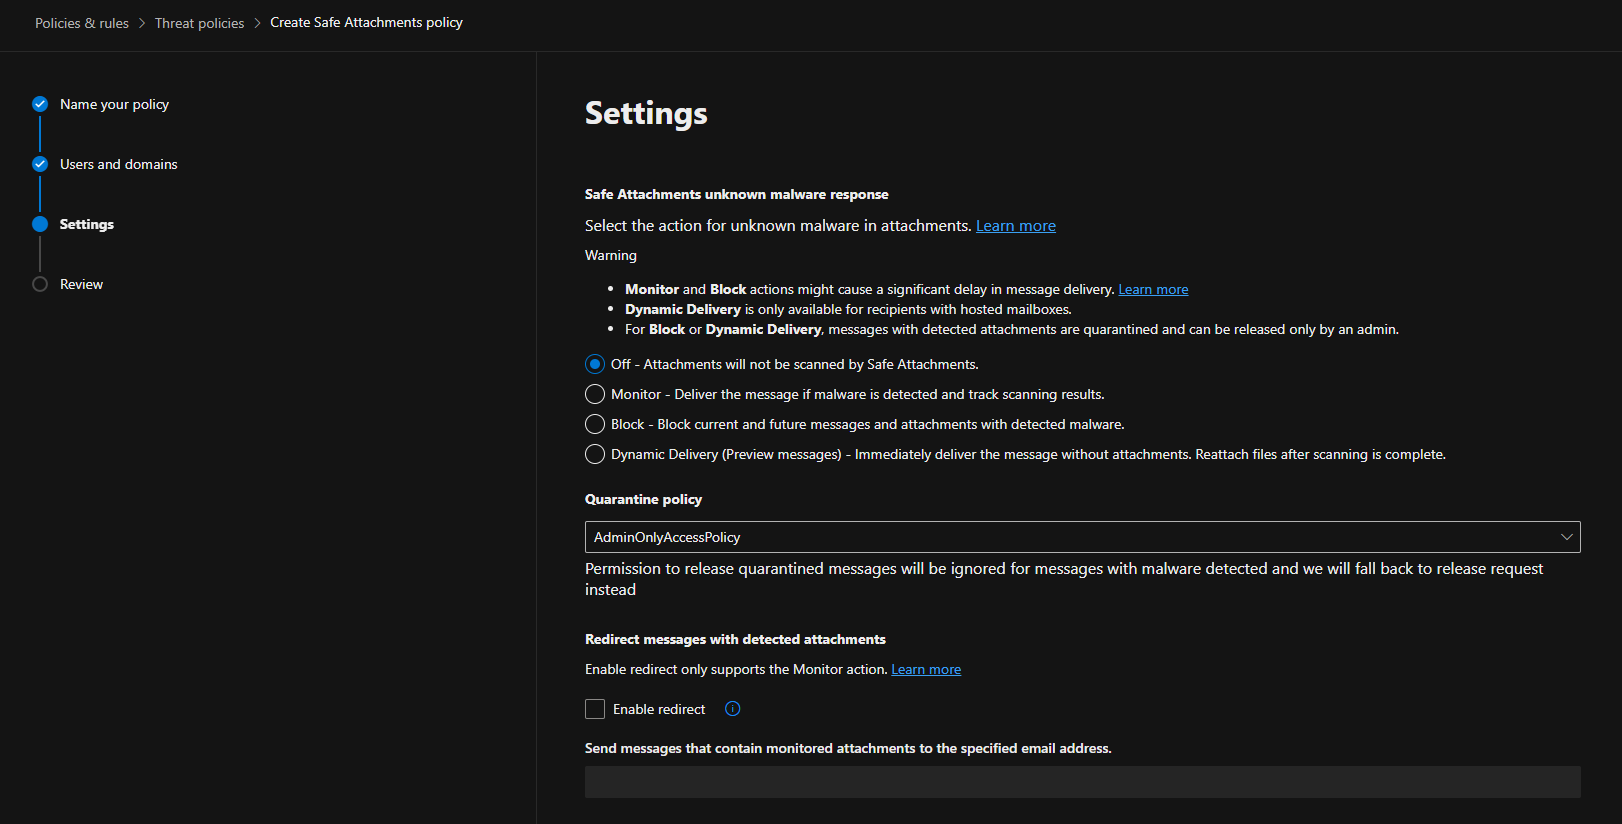Open Name your policy wizard step
Screen dimensions: 1622x824
[x=114, y=104]
